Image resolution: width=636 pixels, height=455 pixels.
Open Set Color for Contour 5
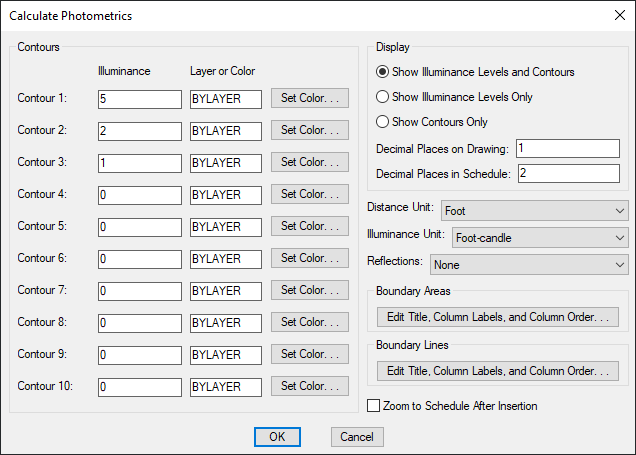click(x=310, y=226)
